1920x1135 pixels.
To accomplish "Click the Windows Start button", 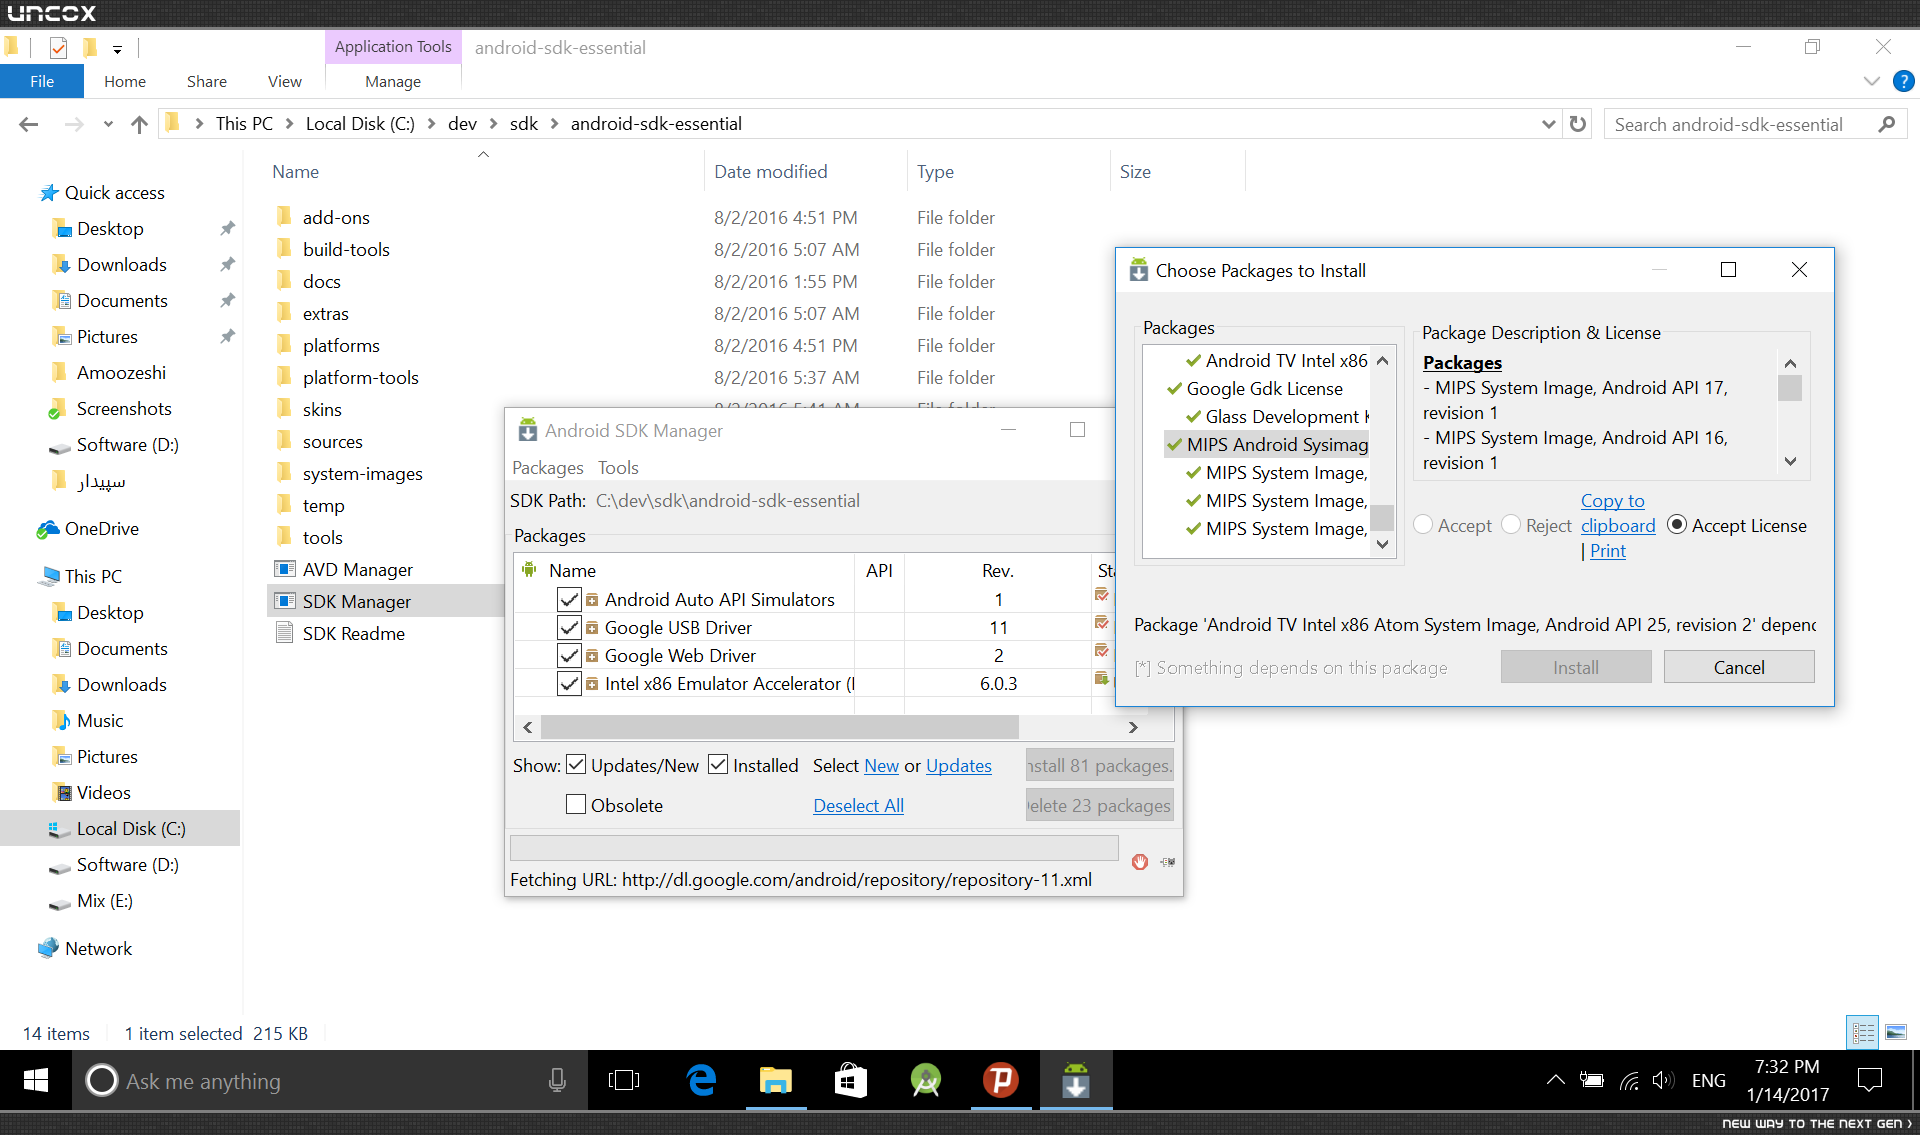I will pos(36,1081).
